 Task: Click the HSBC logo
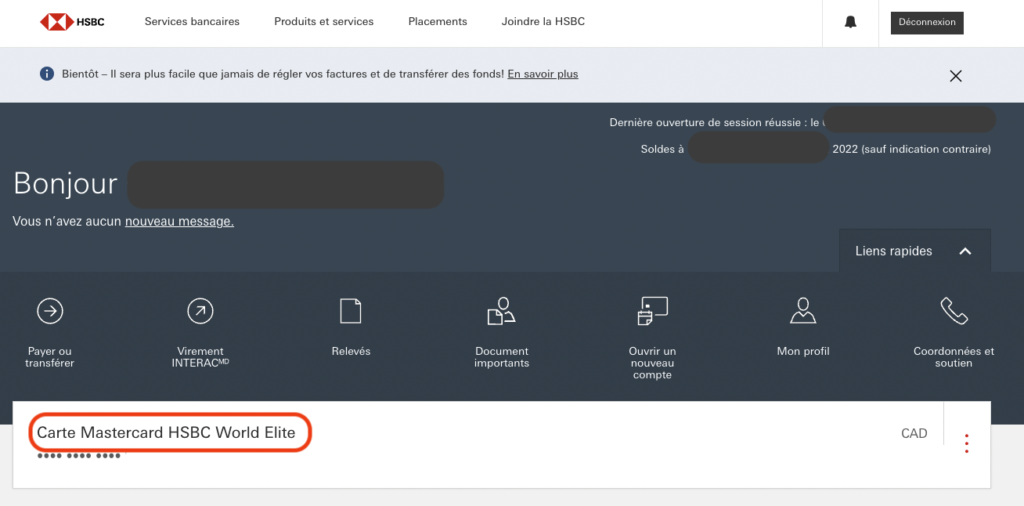[72, 22]
